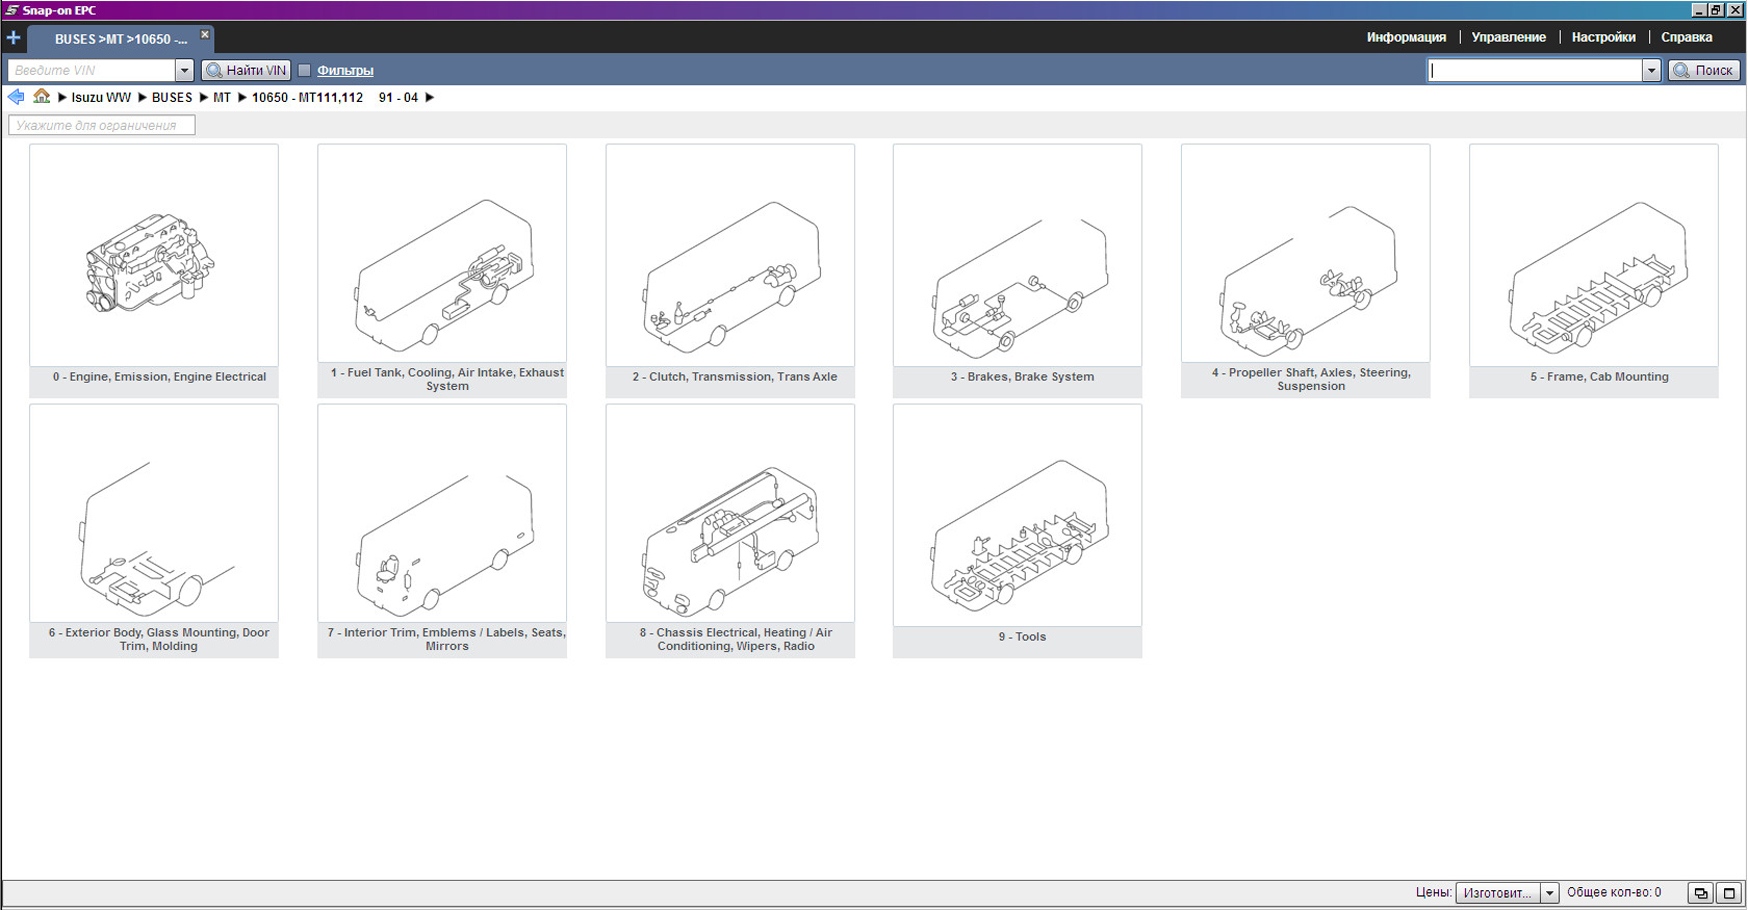Expand the search field dropdown arrow

pos(1651,70)
